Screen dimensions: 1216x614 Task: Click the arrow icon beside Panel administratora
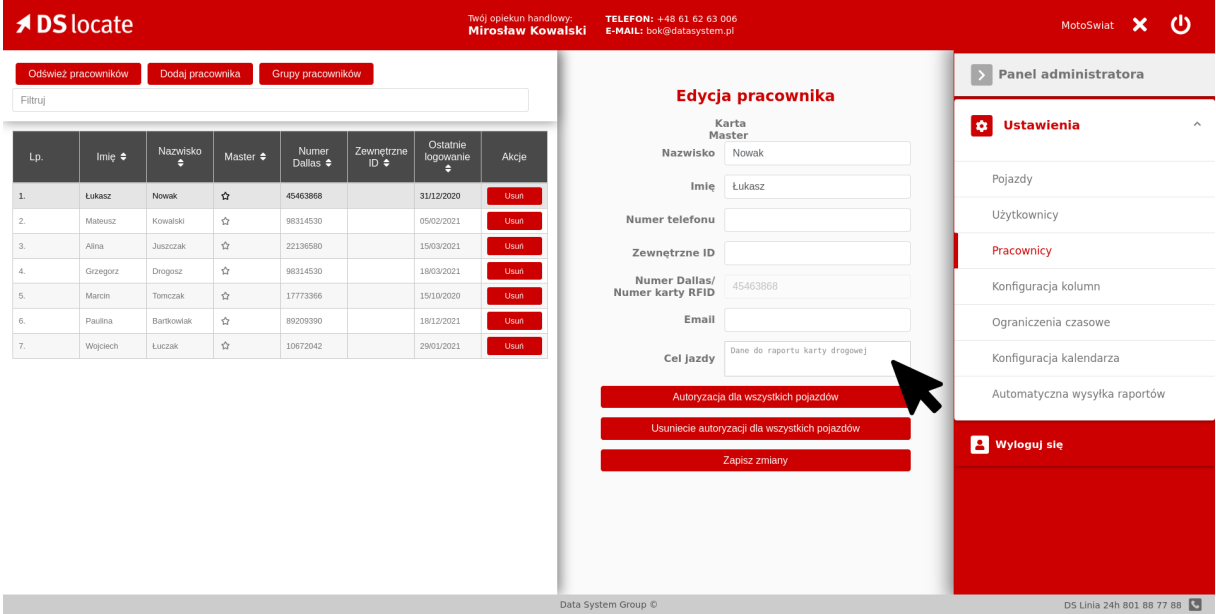(x=982, y=75)
